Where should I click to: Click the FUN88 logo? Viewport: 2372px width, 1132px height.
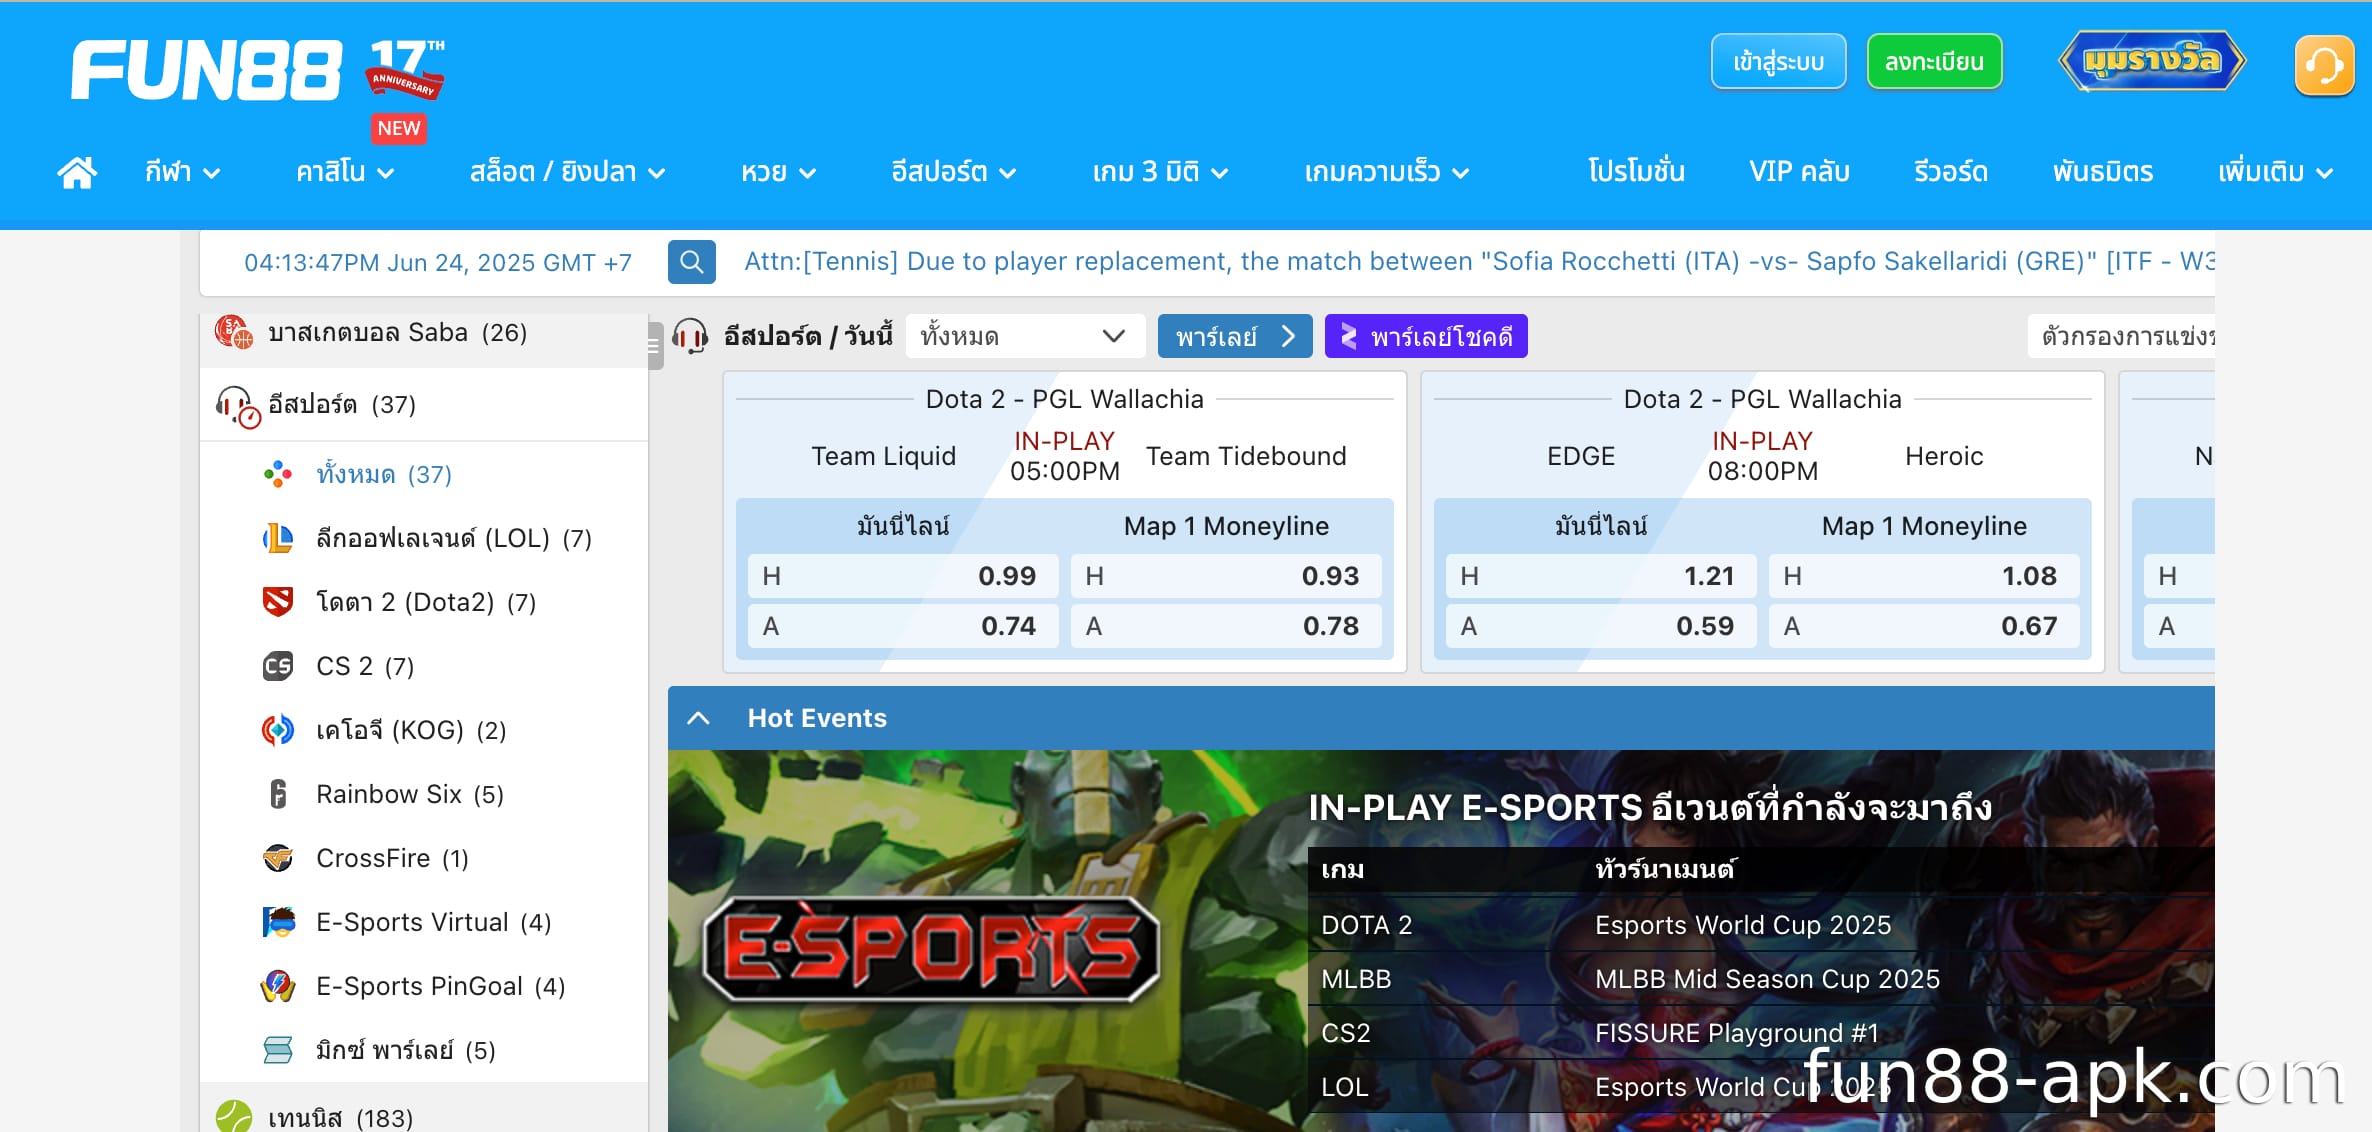point(207,70)
